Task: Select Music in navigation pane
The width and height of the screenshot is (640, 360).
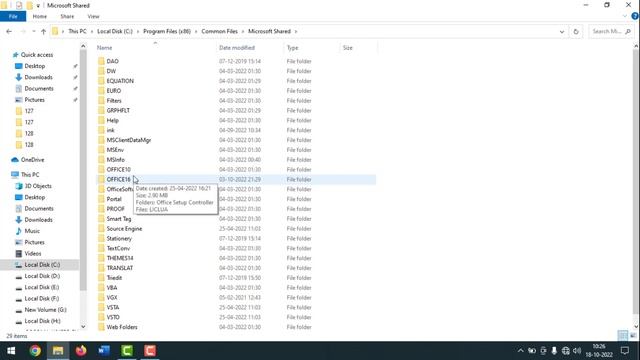Action: click(32, 231)
